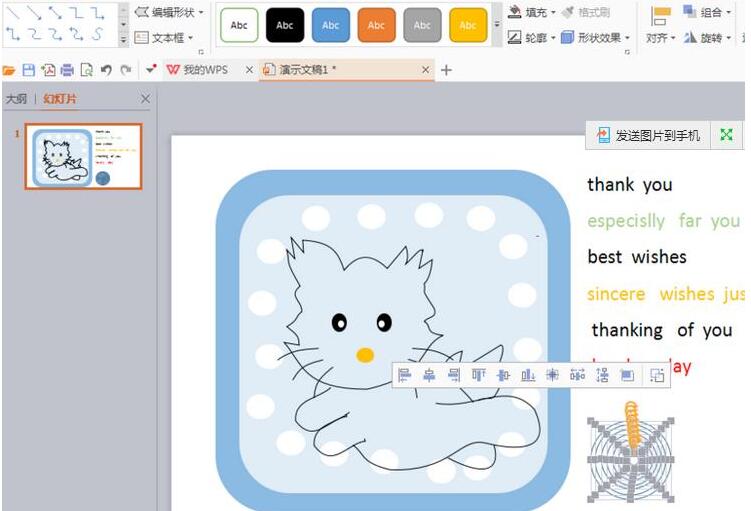The height and width of the screenshot is (511, 751).
Task: Undo the last action
Action: coord(106,70)
